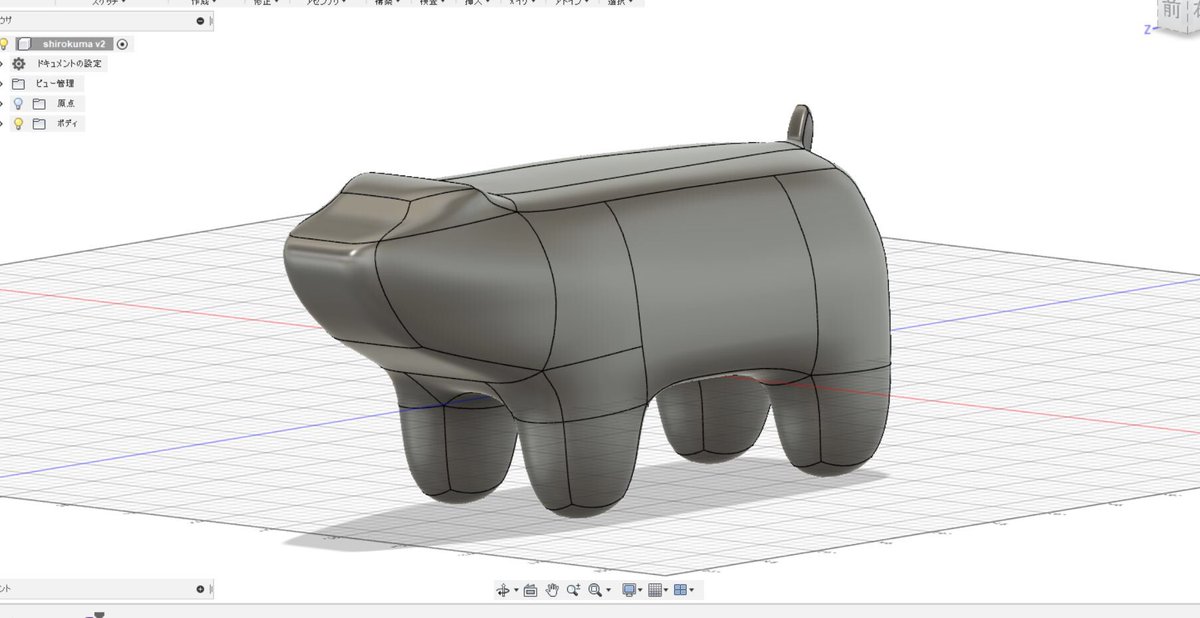The width and height of the screenshot is (1200, 618).
Task: Open the Zoom Window options dropdown arrow
Action: (608, 590)
